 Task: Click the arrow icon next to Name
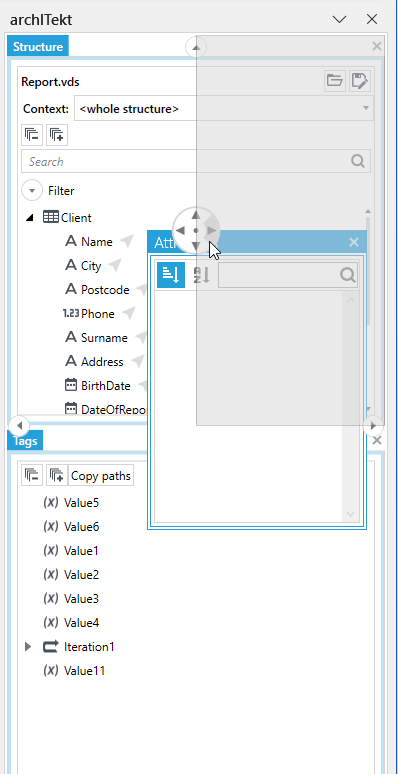pyautogui.click(x=127, y=241)
